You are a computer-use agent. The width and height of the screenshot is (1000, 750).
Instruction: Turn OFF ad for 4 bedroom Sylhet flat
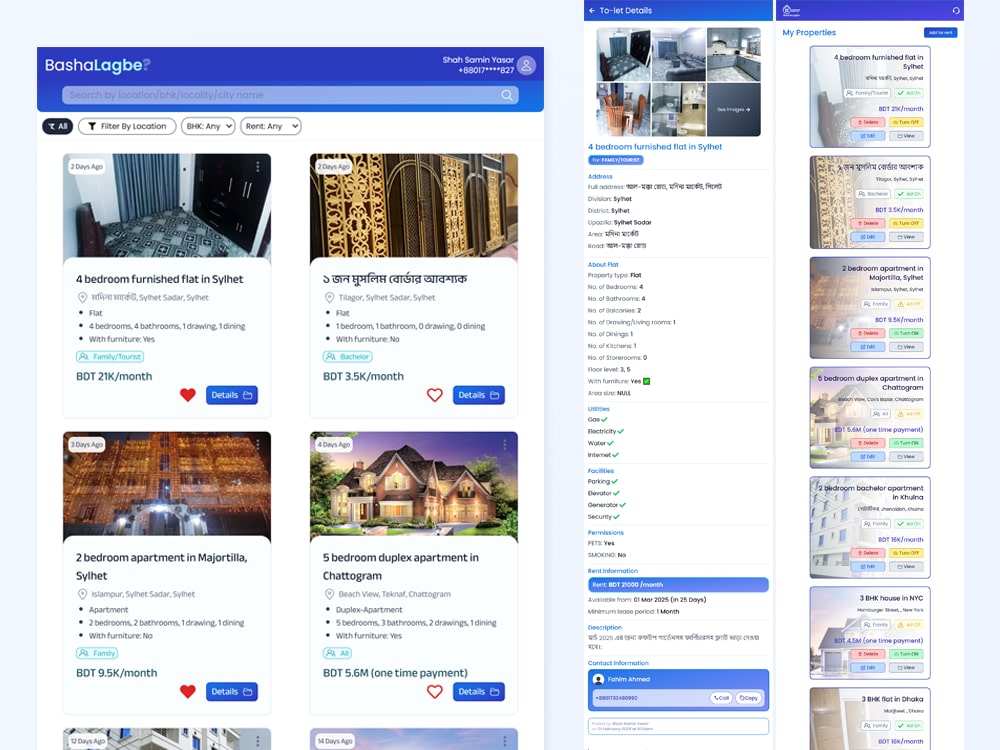pyautogui.click(x=906, y=122)
